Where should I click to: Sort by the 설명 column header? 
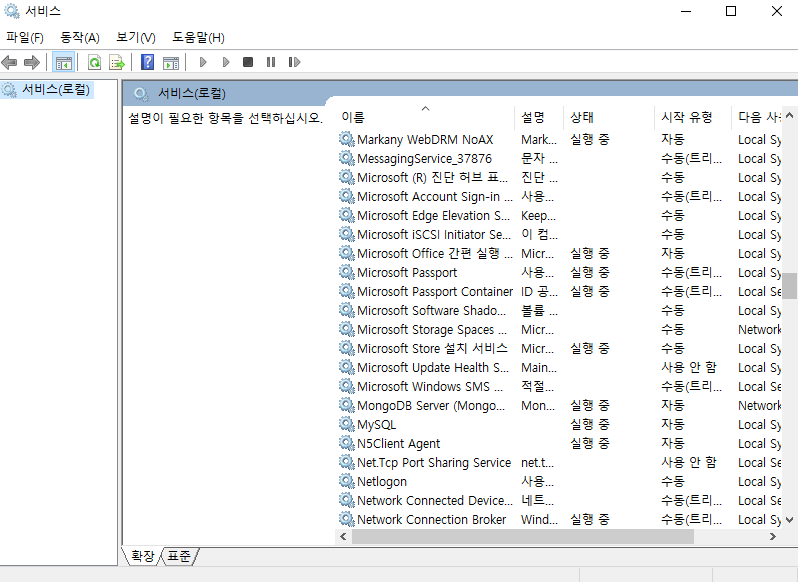538,117
